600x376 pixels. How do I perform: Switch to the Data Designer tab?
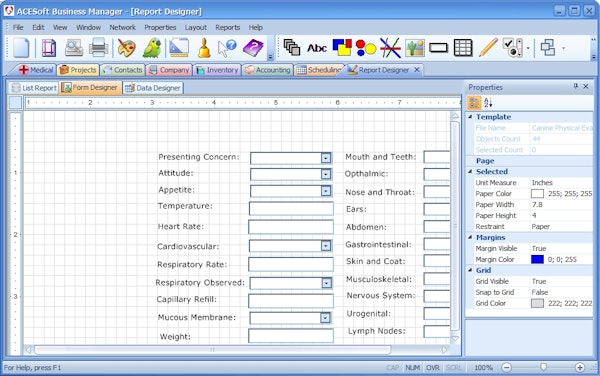point(153,88)
